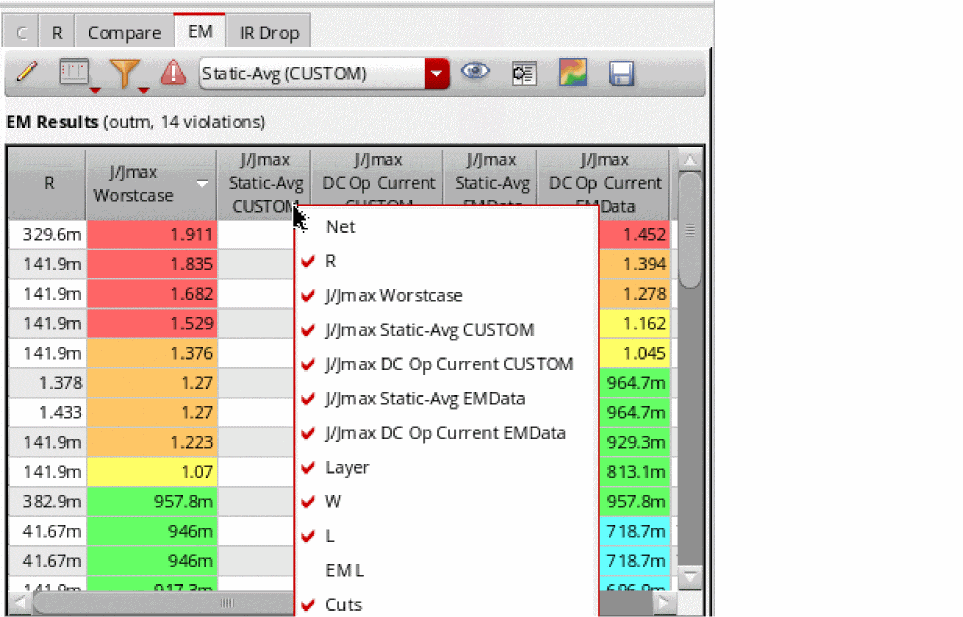The height and width of the screenshot is (617, 963).
Task: Open the column layout toolbar icon
Action: click(x=74, y=72)
